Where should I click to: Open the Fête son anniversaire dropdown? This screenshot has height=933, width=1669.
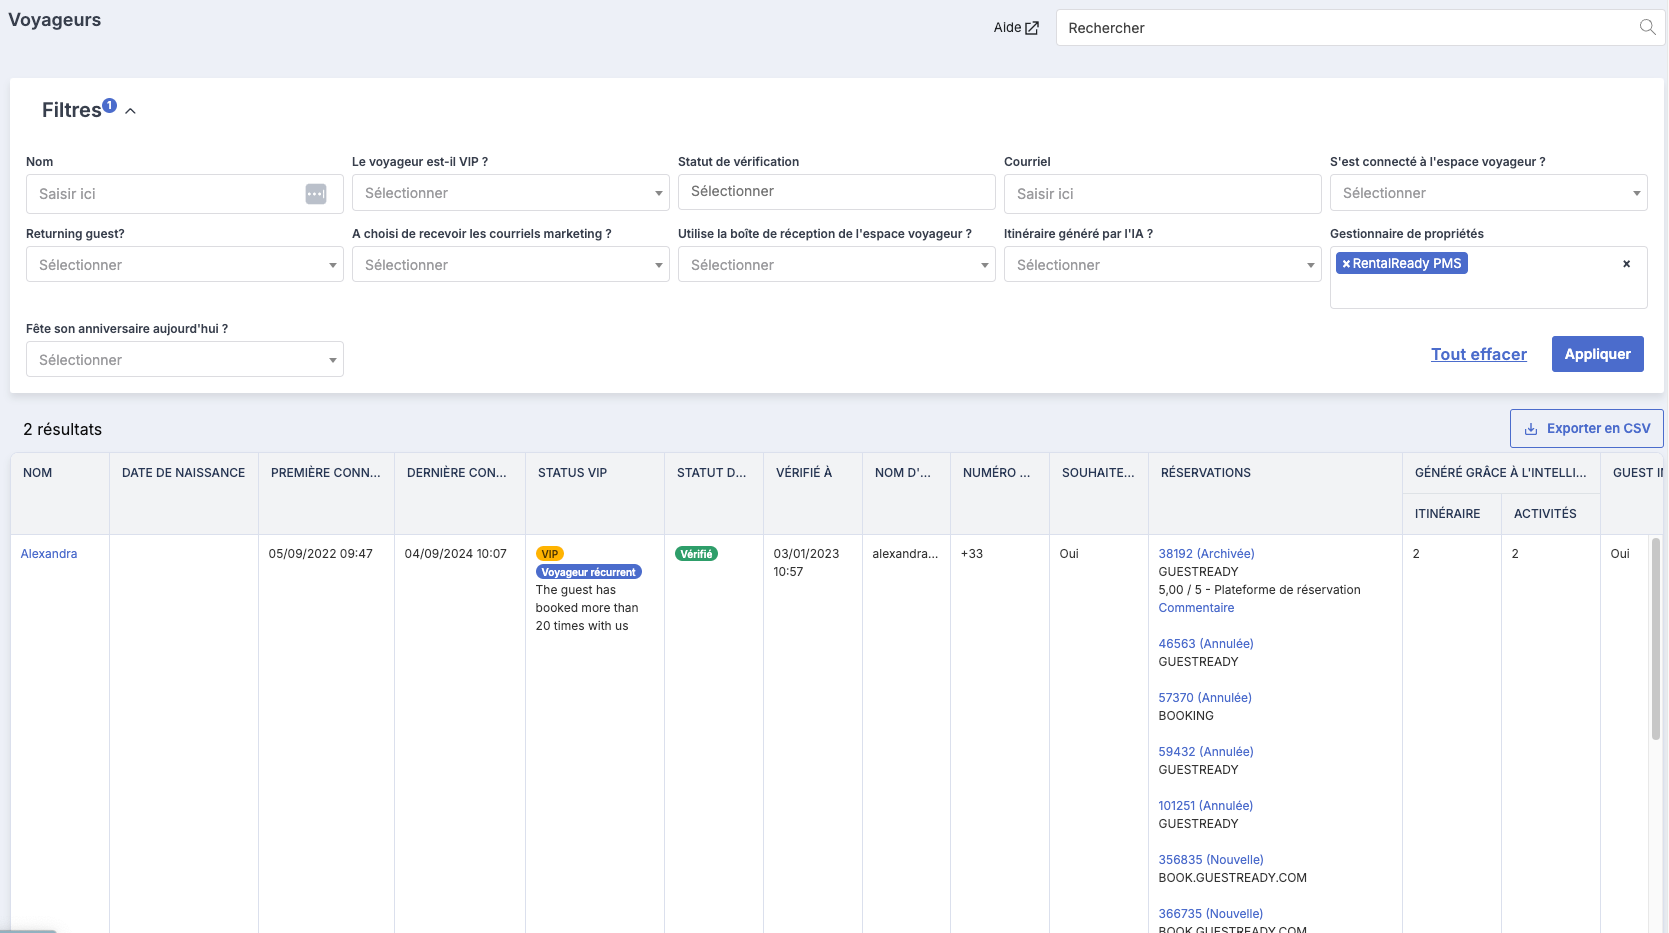(185, 360)
